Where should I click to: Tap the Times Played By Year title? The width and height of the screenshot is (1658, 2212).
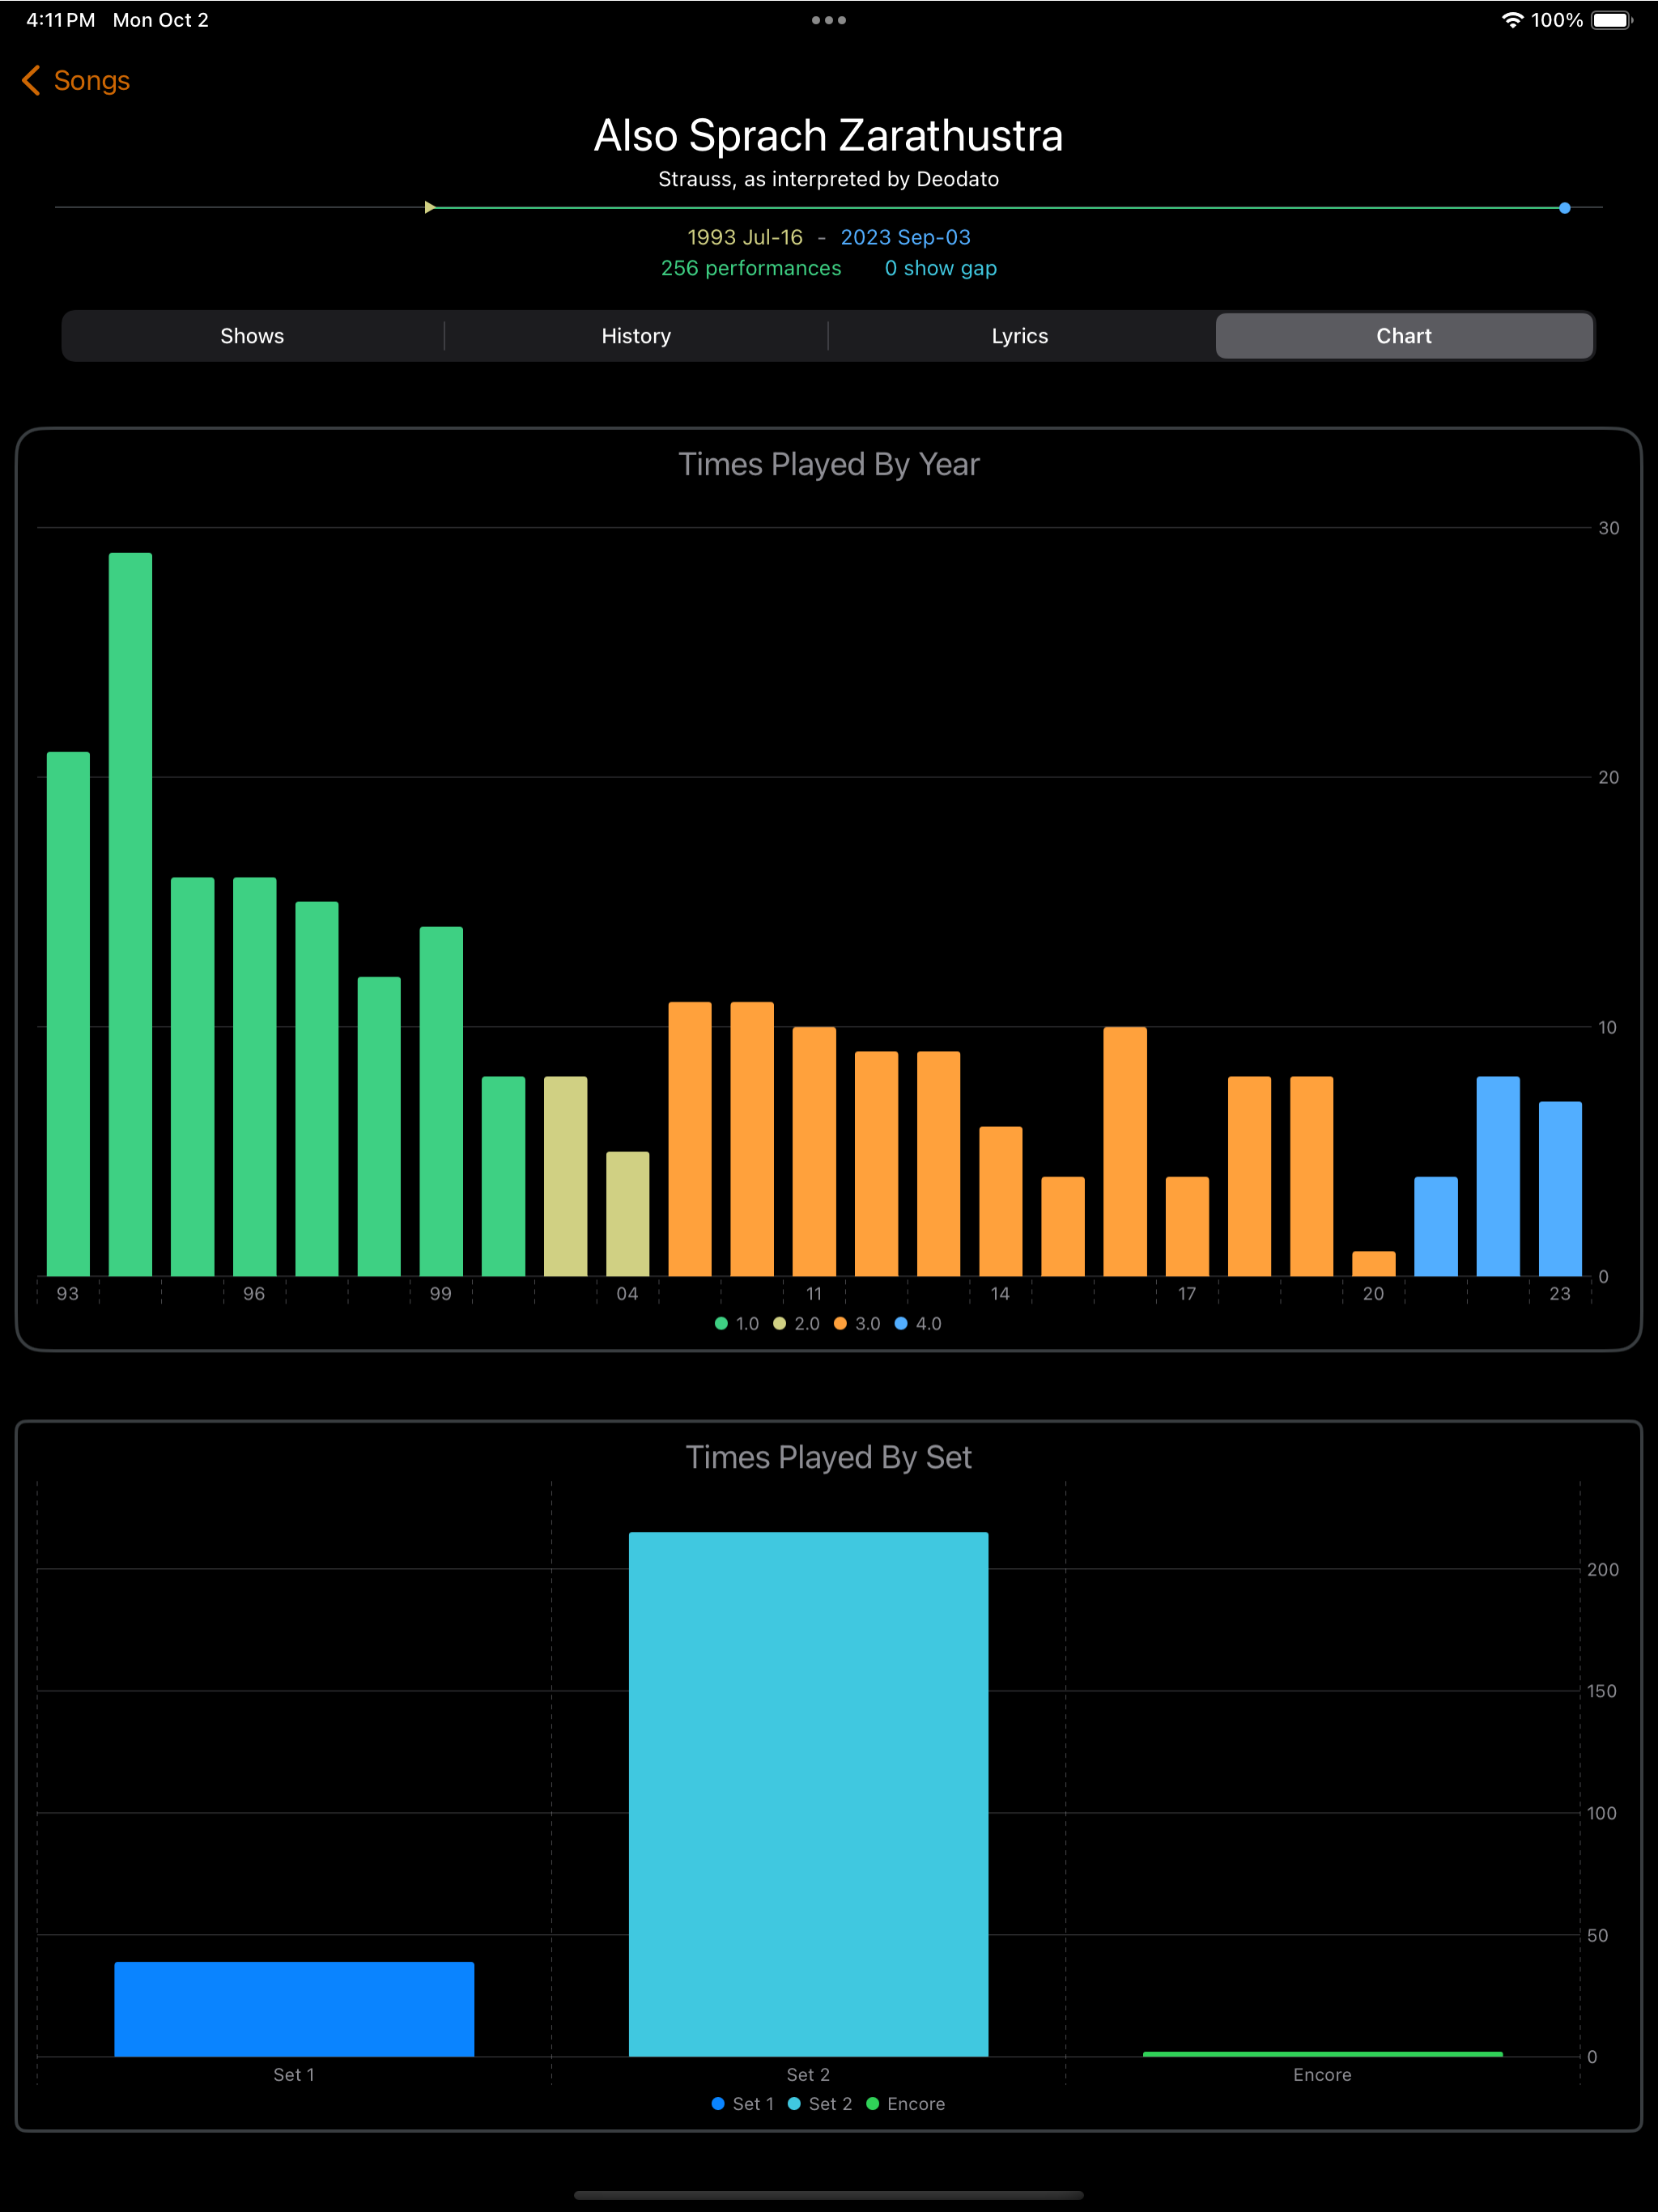pyautogui.click(x=829, y=464)
